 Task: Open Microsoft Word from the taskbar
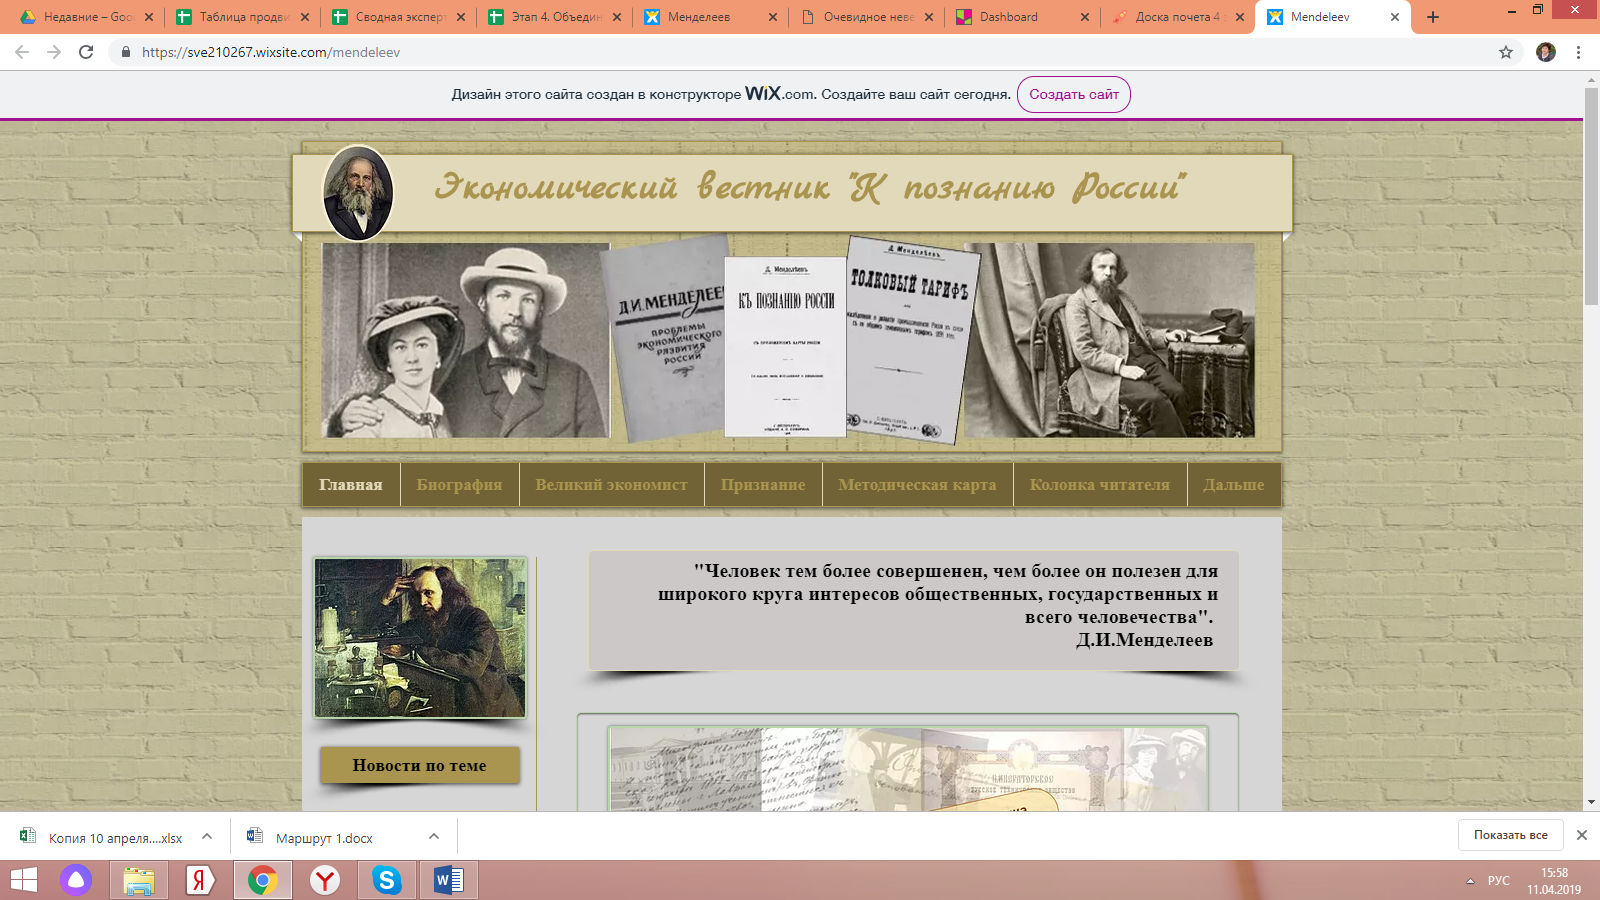[448, 880]
